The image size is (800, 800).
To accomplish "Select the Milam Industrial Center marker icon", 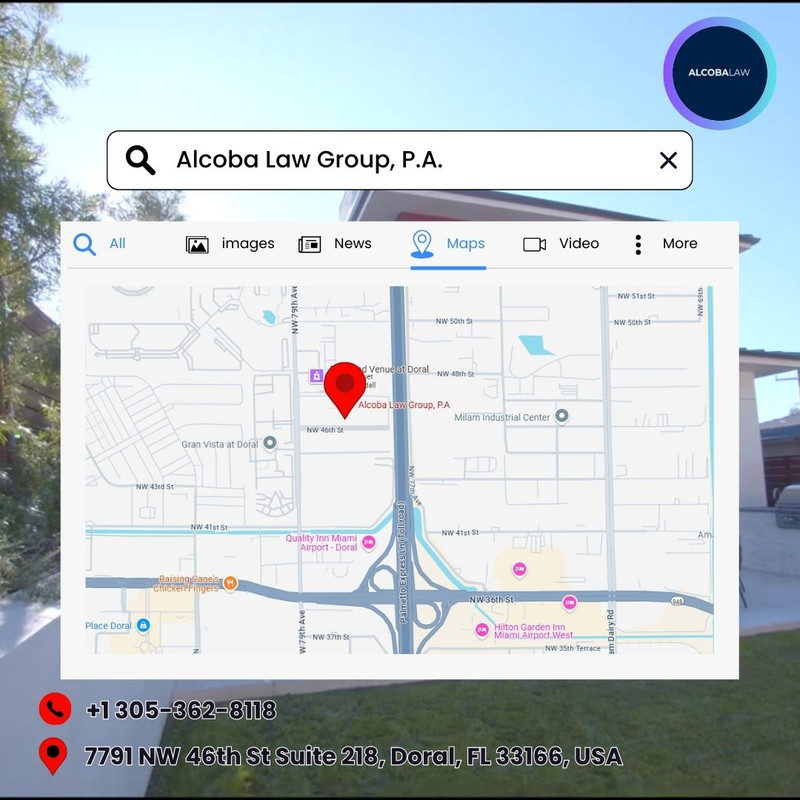I will pos(562,416).
